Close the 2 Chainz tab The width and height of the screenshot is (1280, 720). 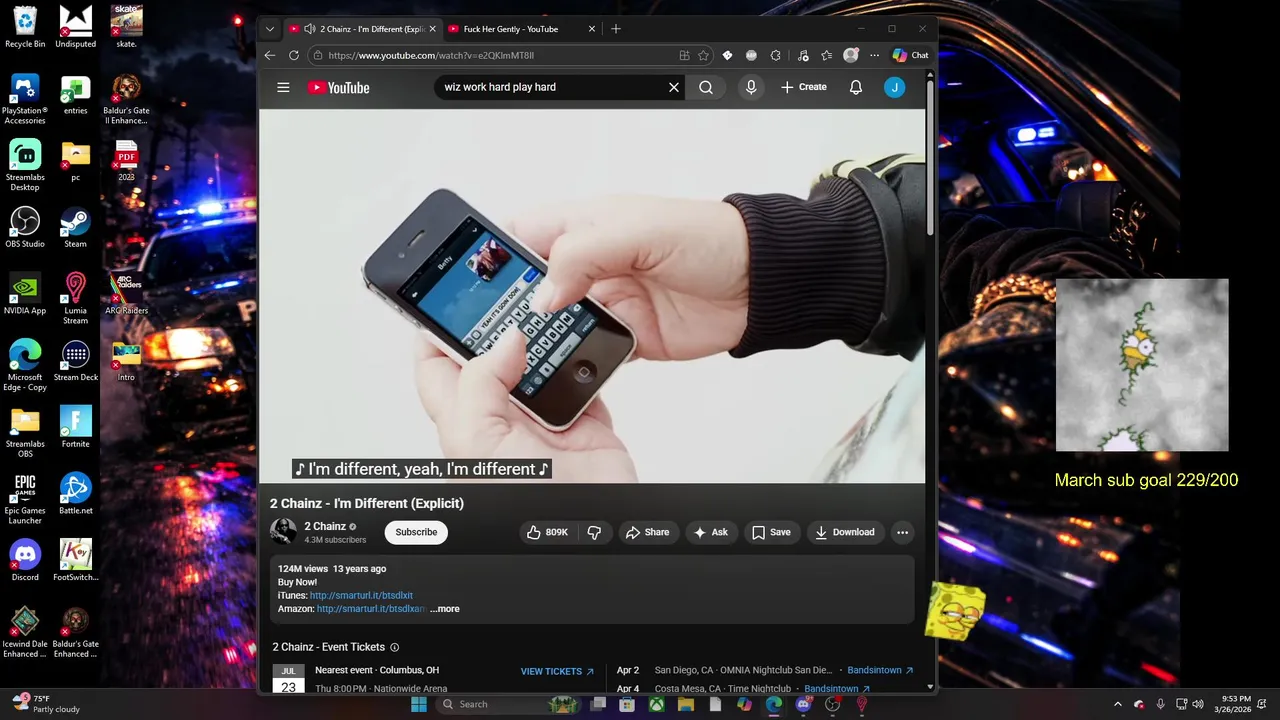[432, 29]
